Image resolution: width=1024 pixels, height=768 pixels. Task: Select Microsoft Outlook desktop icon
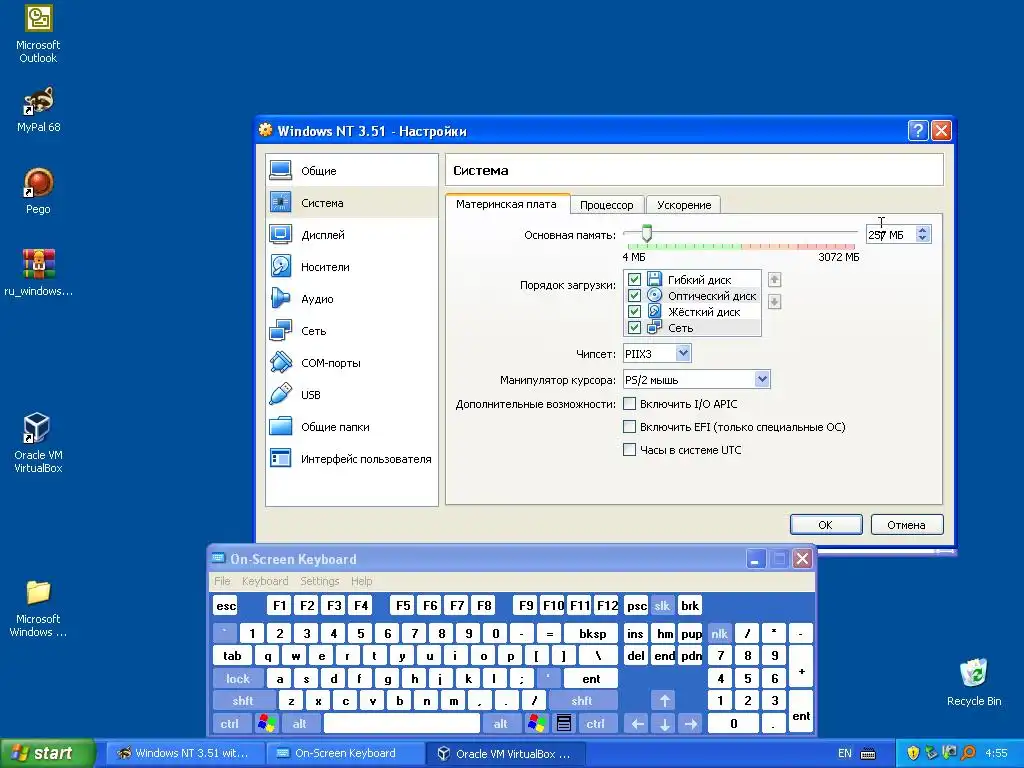coord(38,34)
